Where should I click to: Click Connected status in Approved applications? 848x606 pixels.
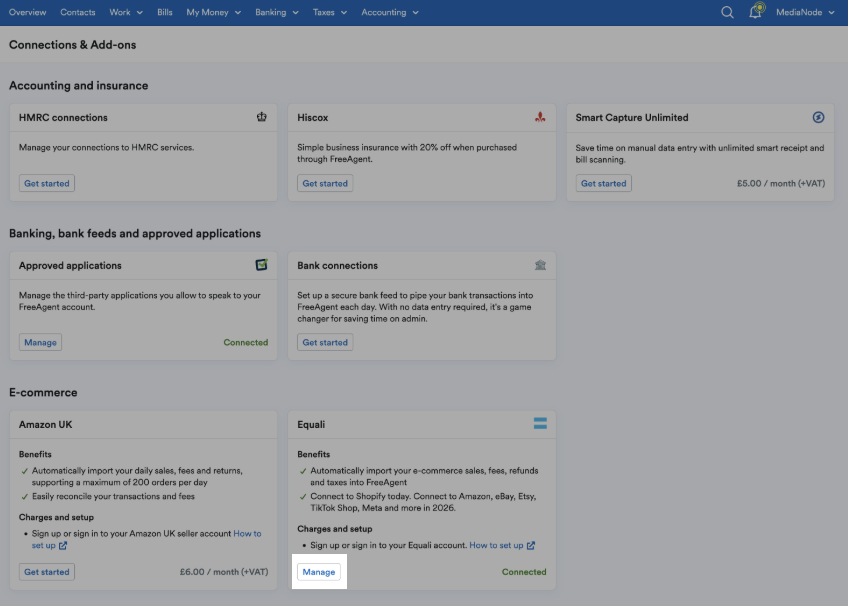click(246, 342)
